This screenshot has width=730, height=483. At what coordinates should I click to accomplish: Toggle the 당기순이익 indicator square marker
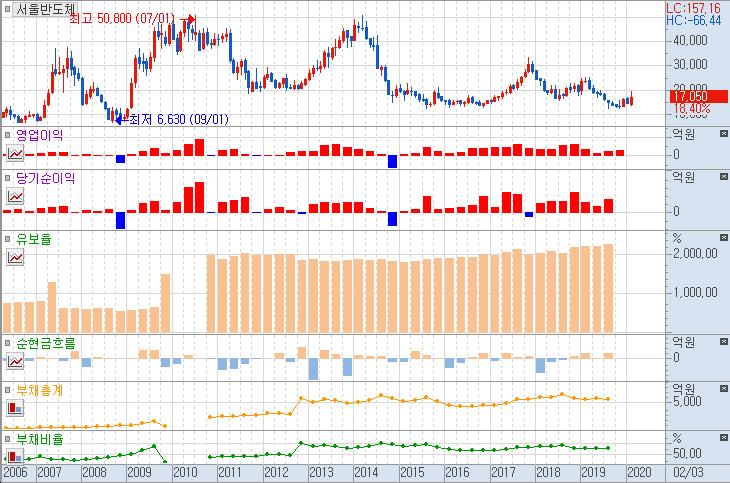point(7,178)
